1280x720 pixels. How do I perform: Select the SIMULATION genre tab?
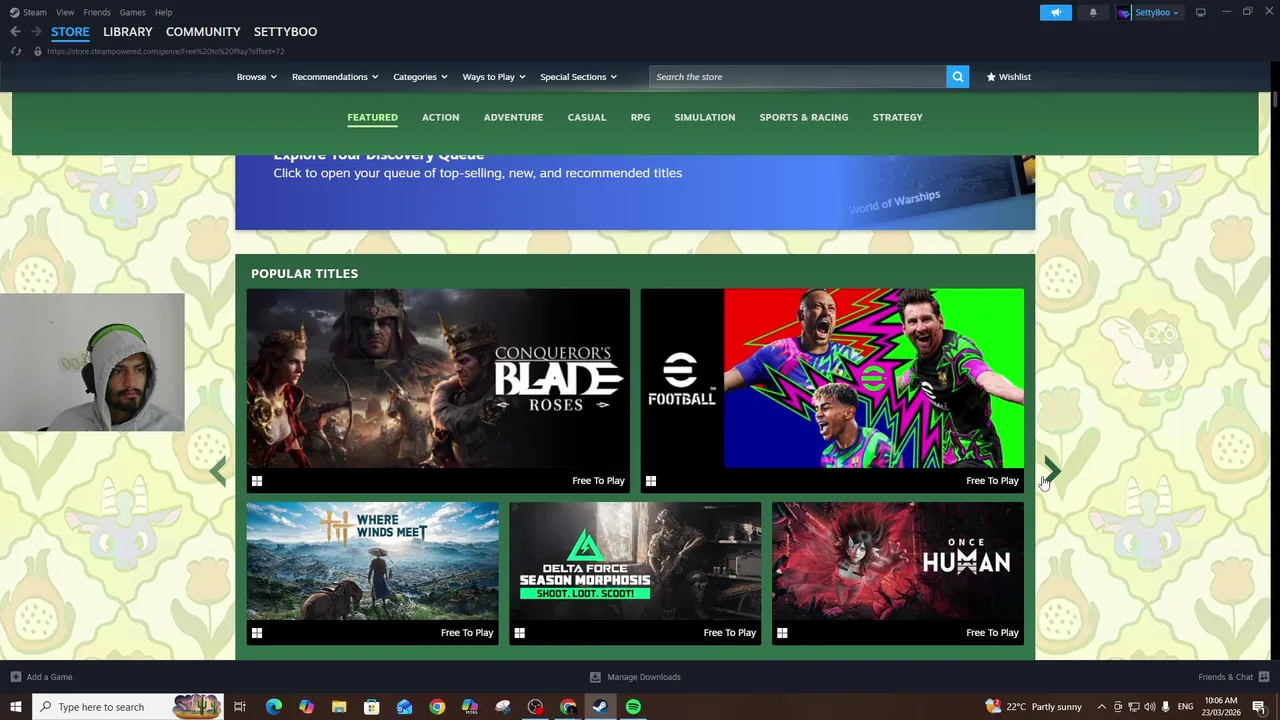(704, 117)
